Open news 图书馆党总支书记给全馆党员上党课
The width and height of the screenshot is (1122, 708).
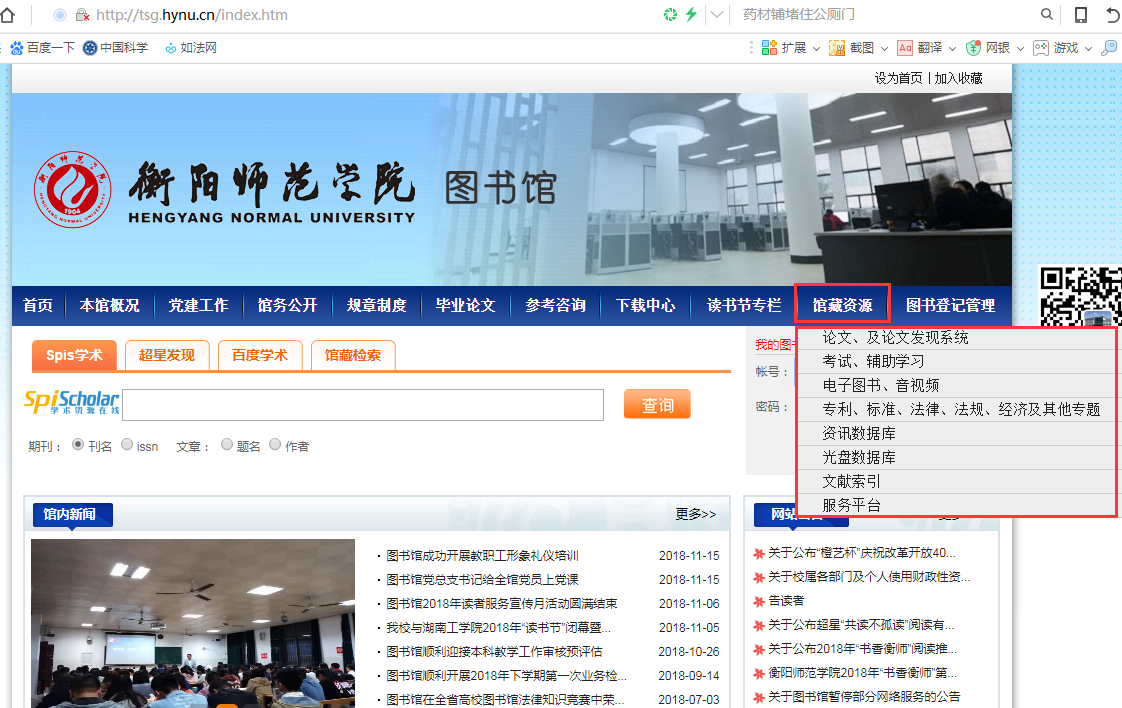483,579
